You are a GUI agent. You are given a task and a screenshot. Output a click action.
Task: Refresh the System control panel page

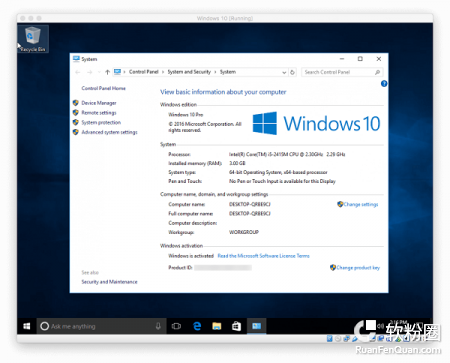tap(292, 72)
